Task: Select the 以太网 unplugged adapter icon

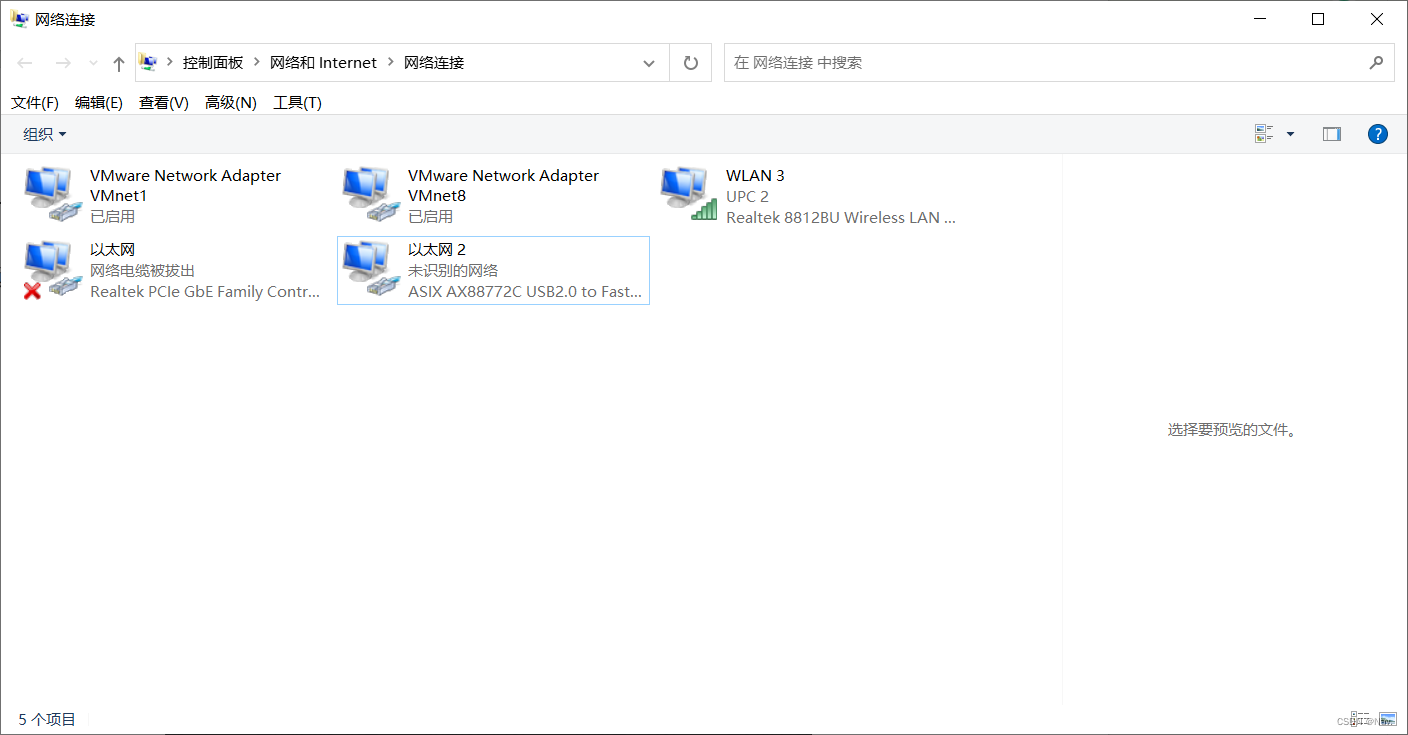Action: click(52, 269)
